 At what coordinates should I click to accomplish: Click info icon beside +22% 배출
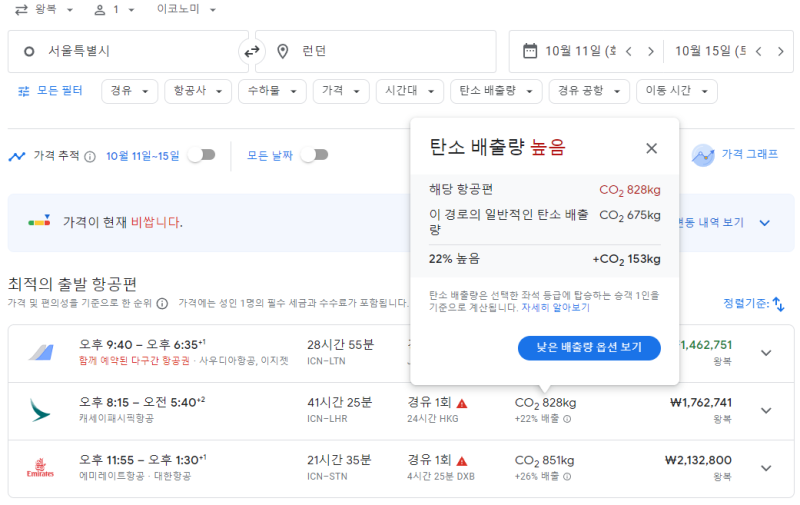567,419
